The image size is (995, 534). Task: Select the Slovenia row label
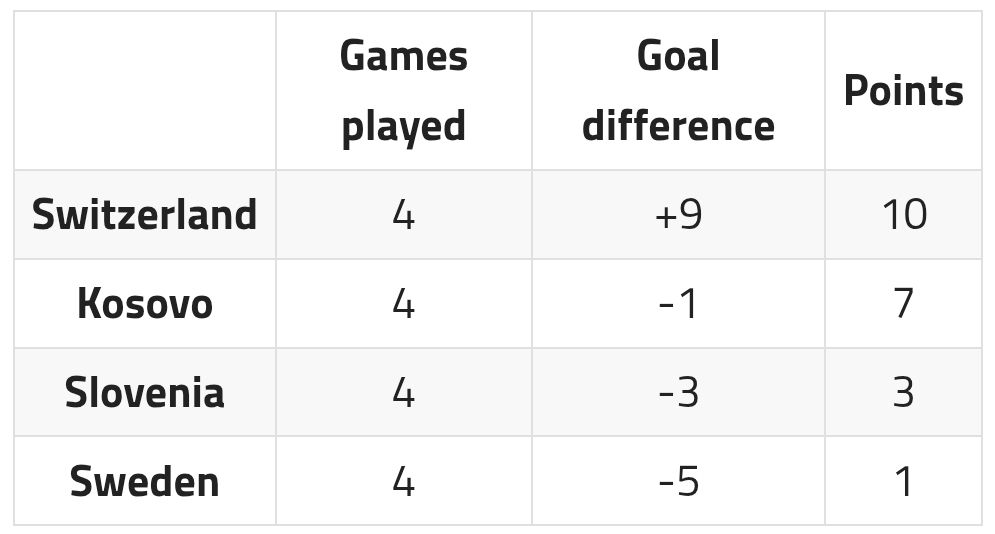click(x=145, y=392)
